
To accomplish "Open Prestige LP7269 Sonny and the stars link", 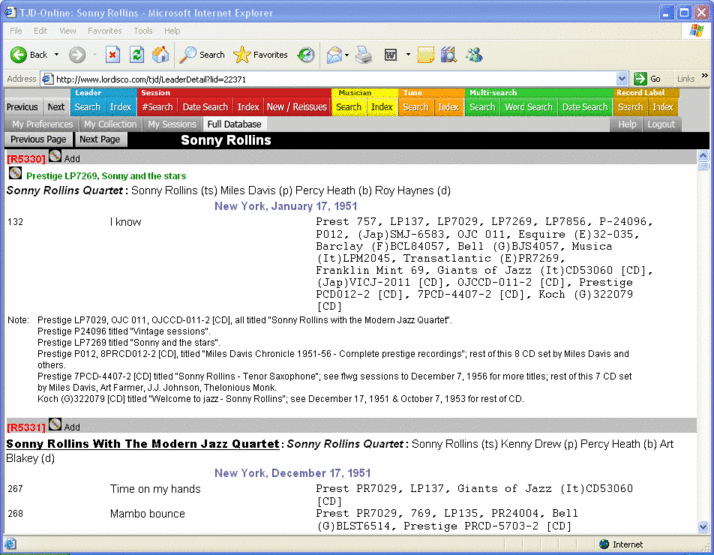I will [x=106, y=176].
